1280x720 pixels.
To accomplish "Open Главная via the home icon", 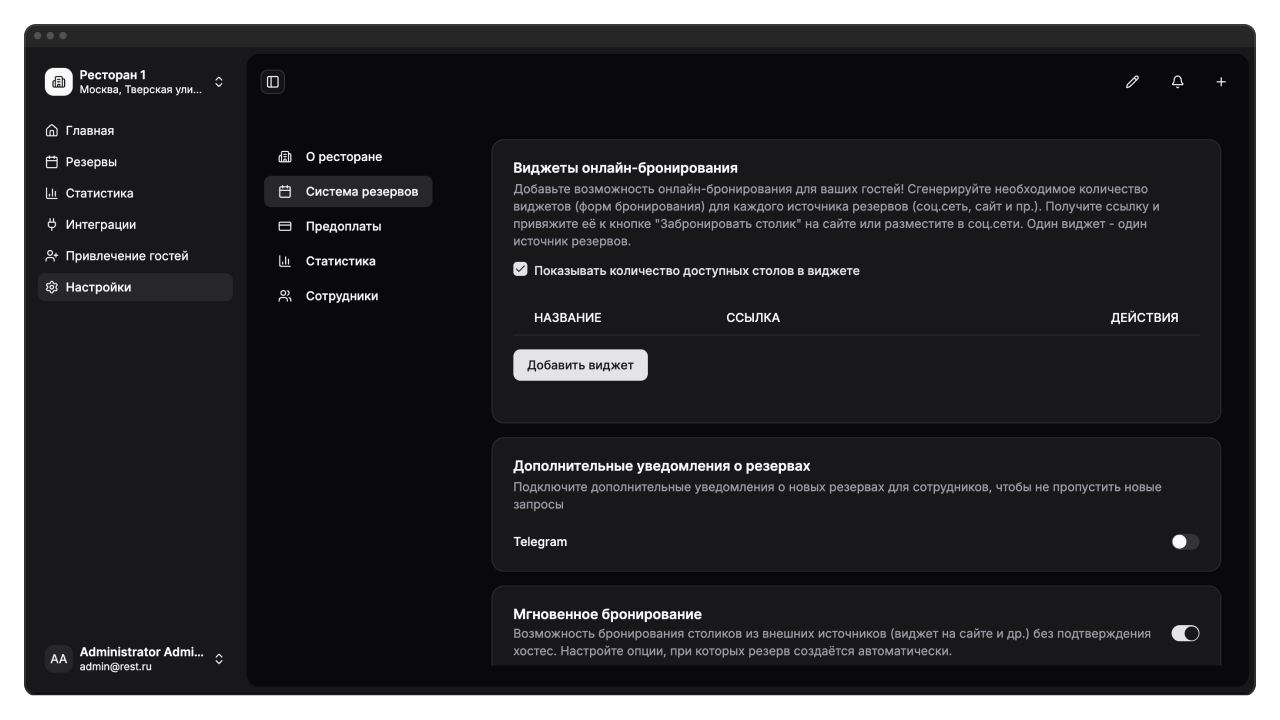I will [x=52, y=131].
